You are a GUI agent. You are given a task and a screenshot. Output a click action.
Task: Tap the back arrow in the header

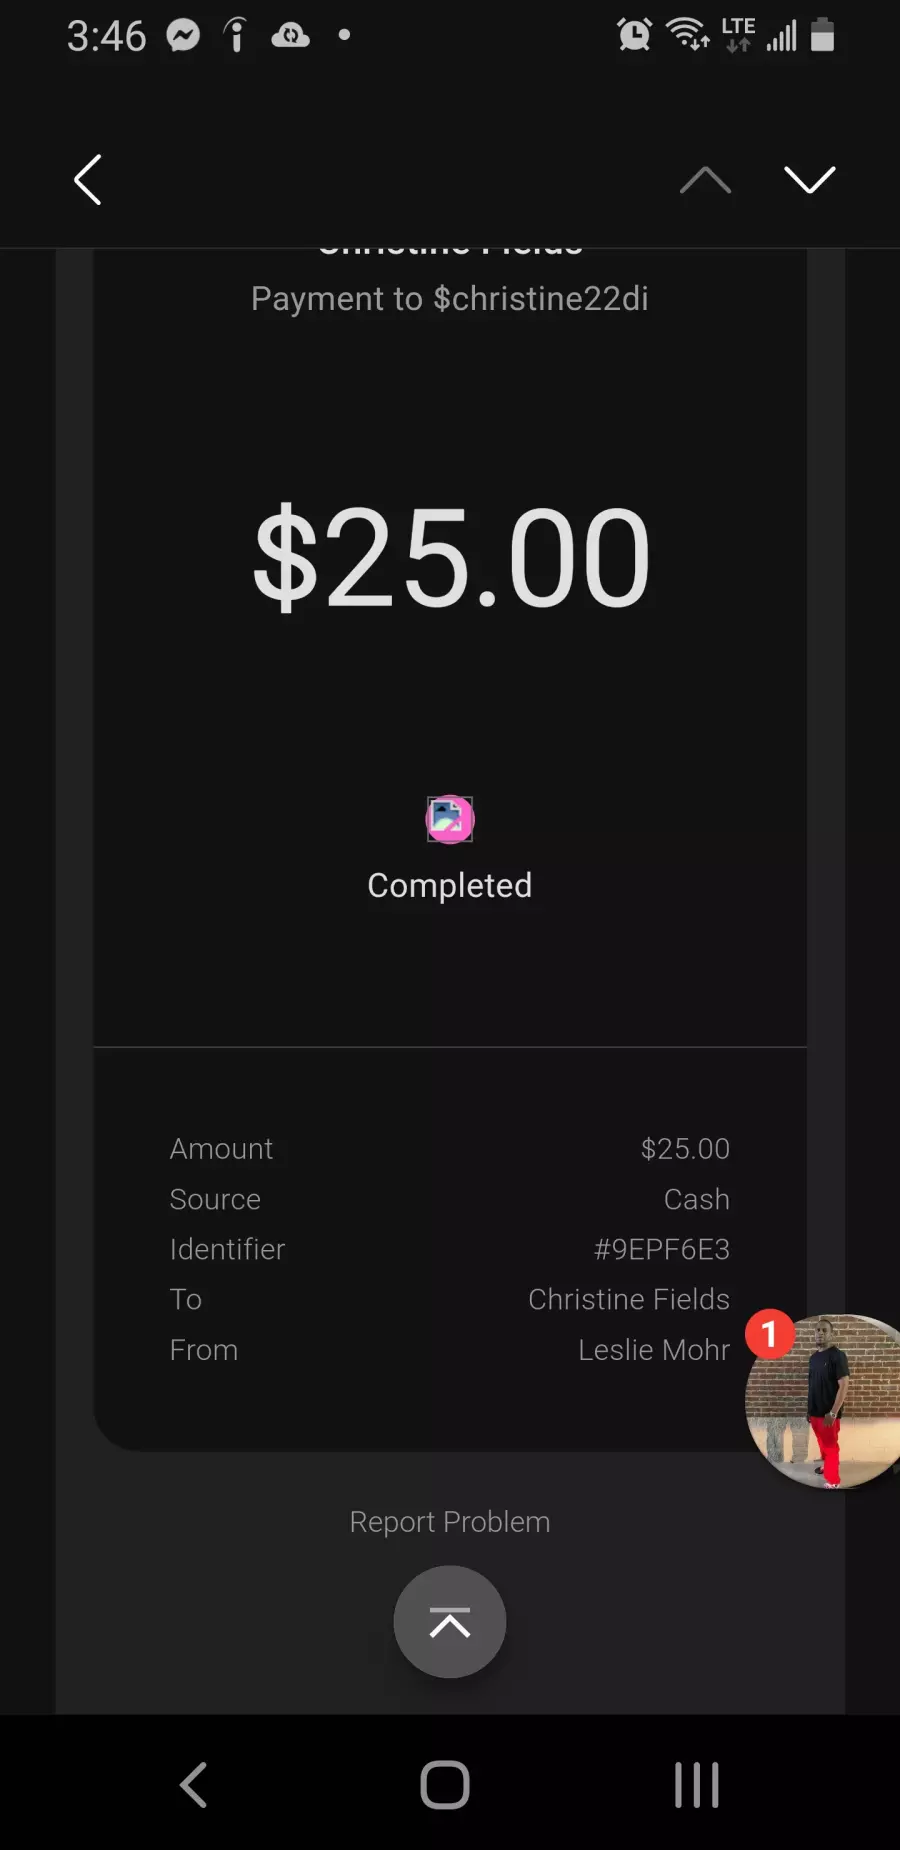pos(88,180)
